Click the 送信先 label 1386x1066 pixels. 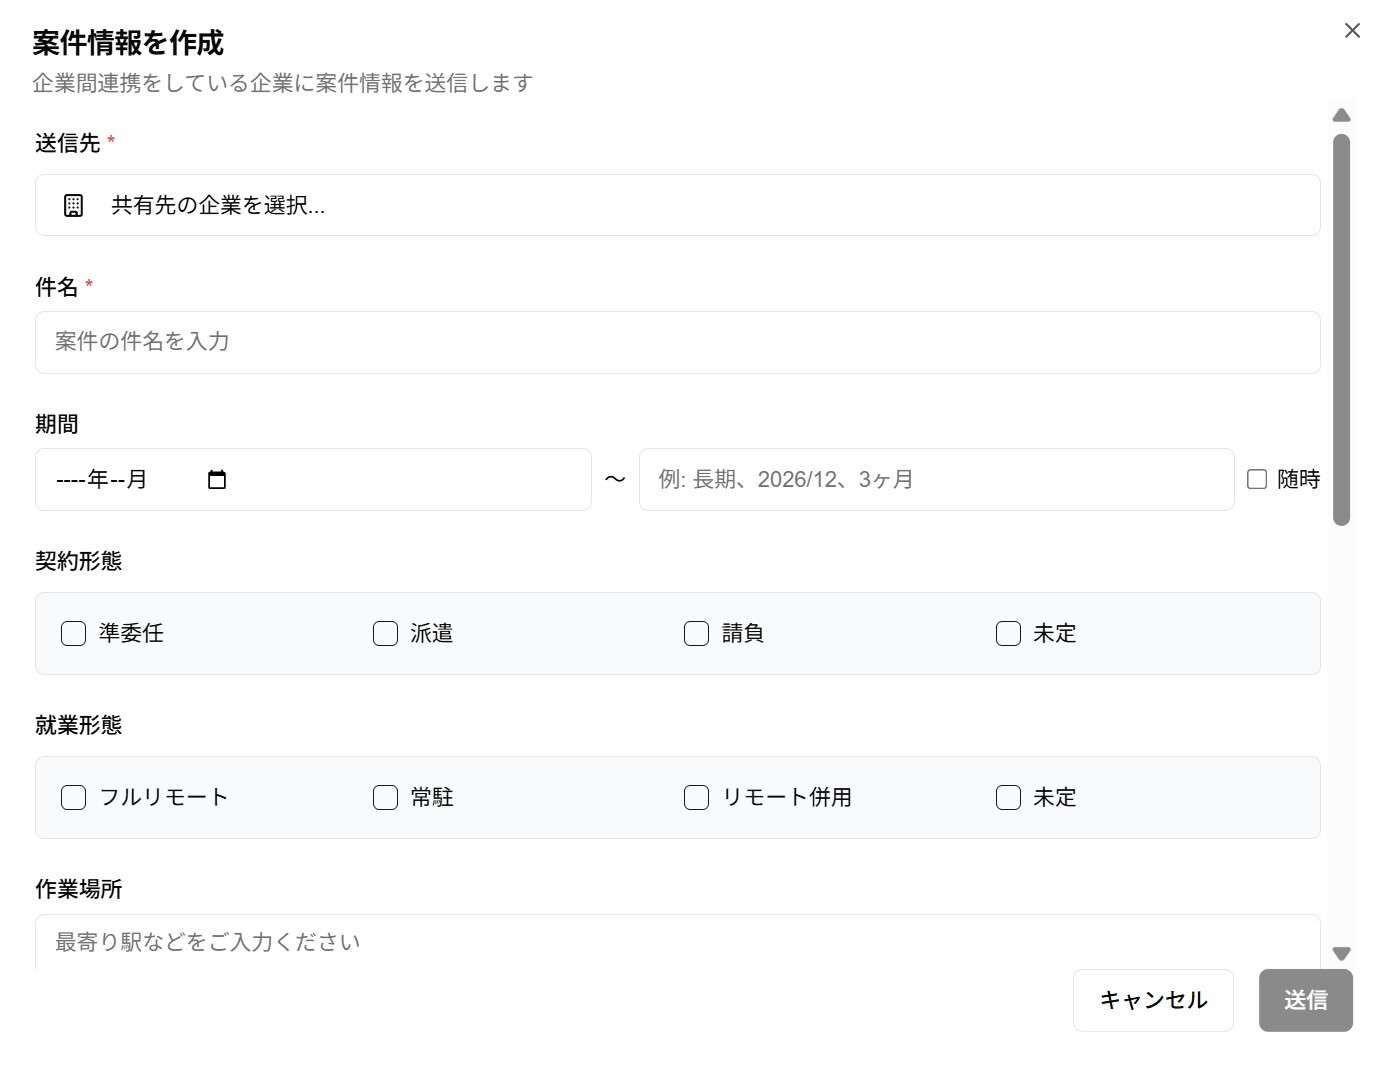pyautogui.click(x=68, y=144)
